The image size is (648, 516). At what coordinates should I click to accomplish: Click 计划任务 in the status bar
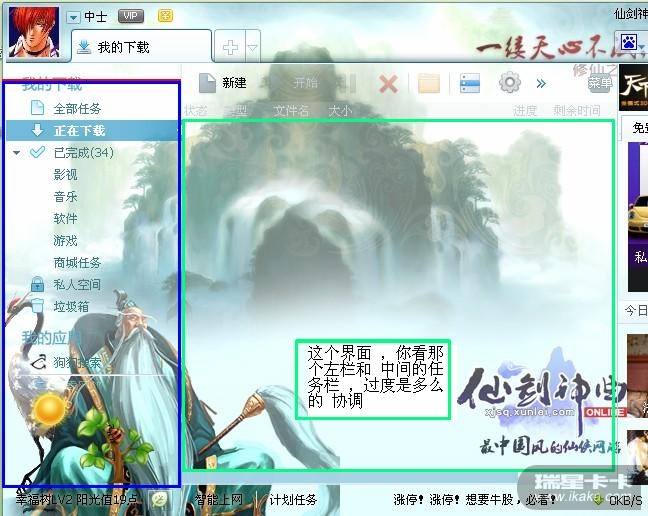pos(293,500)
